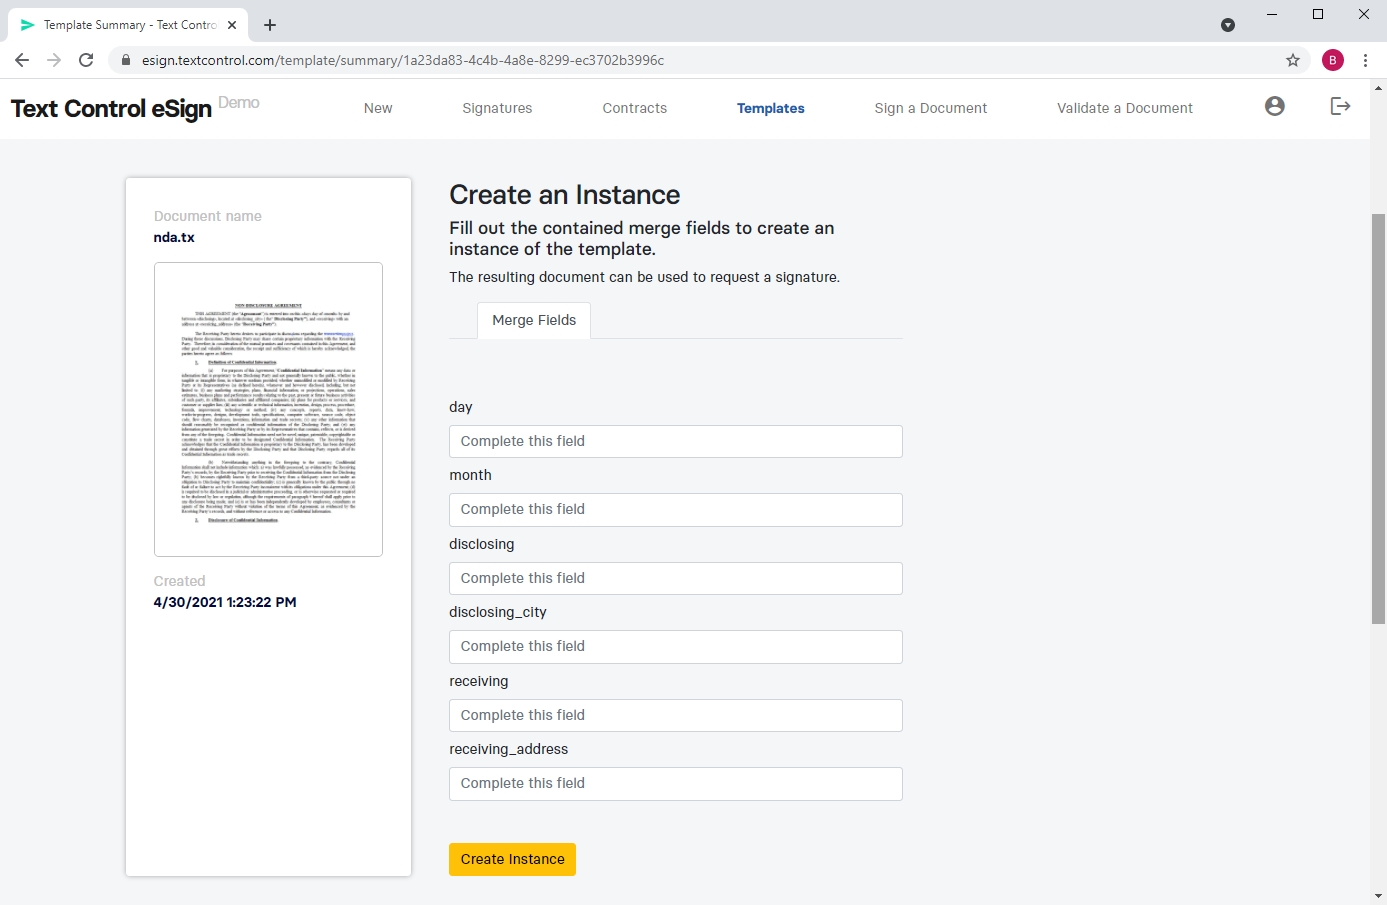Navigate back with the browser back arrow
This screenshot has height=905, width=1387.
click(x=22, y=60)
